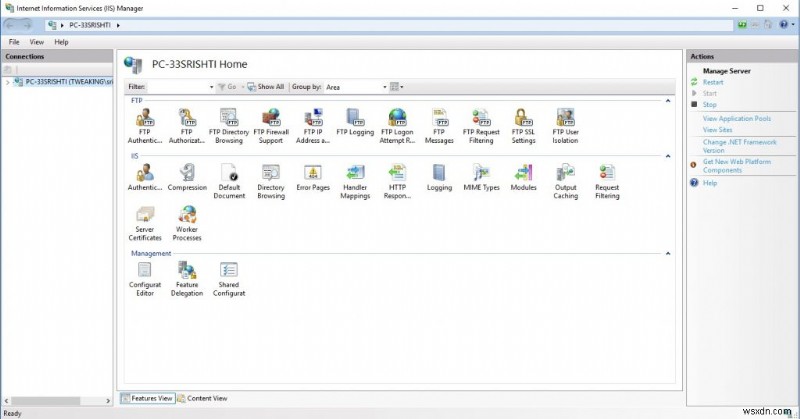Screen dimensions: 800x419
Task: Open FTP Messages feature
Action: click(439, 126)
